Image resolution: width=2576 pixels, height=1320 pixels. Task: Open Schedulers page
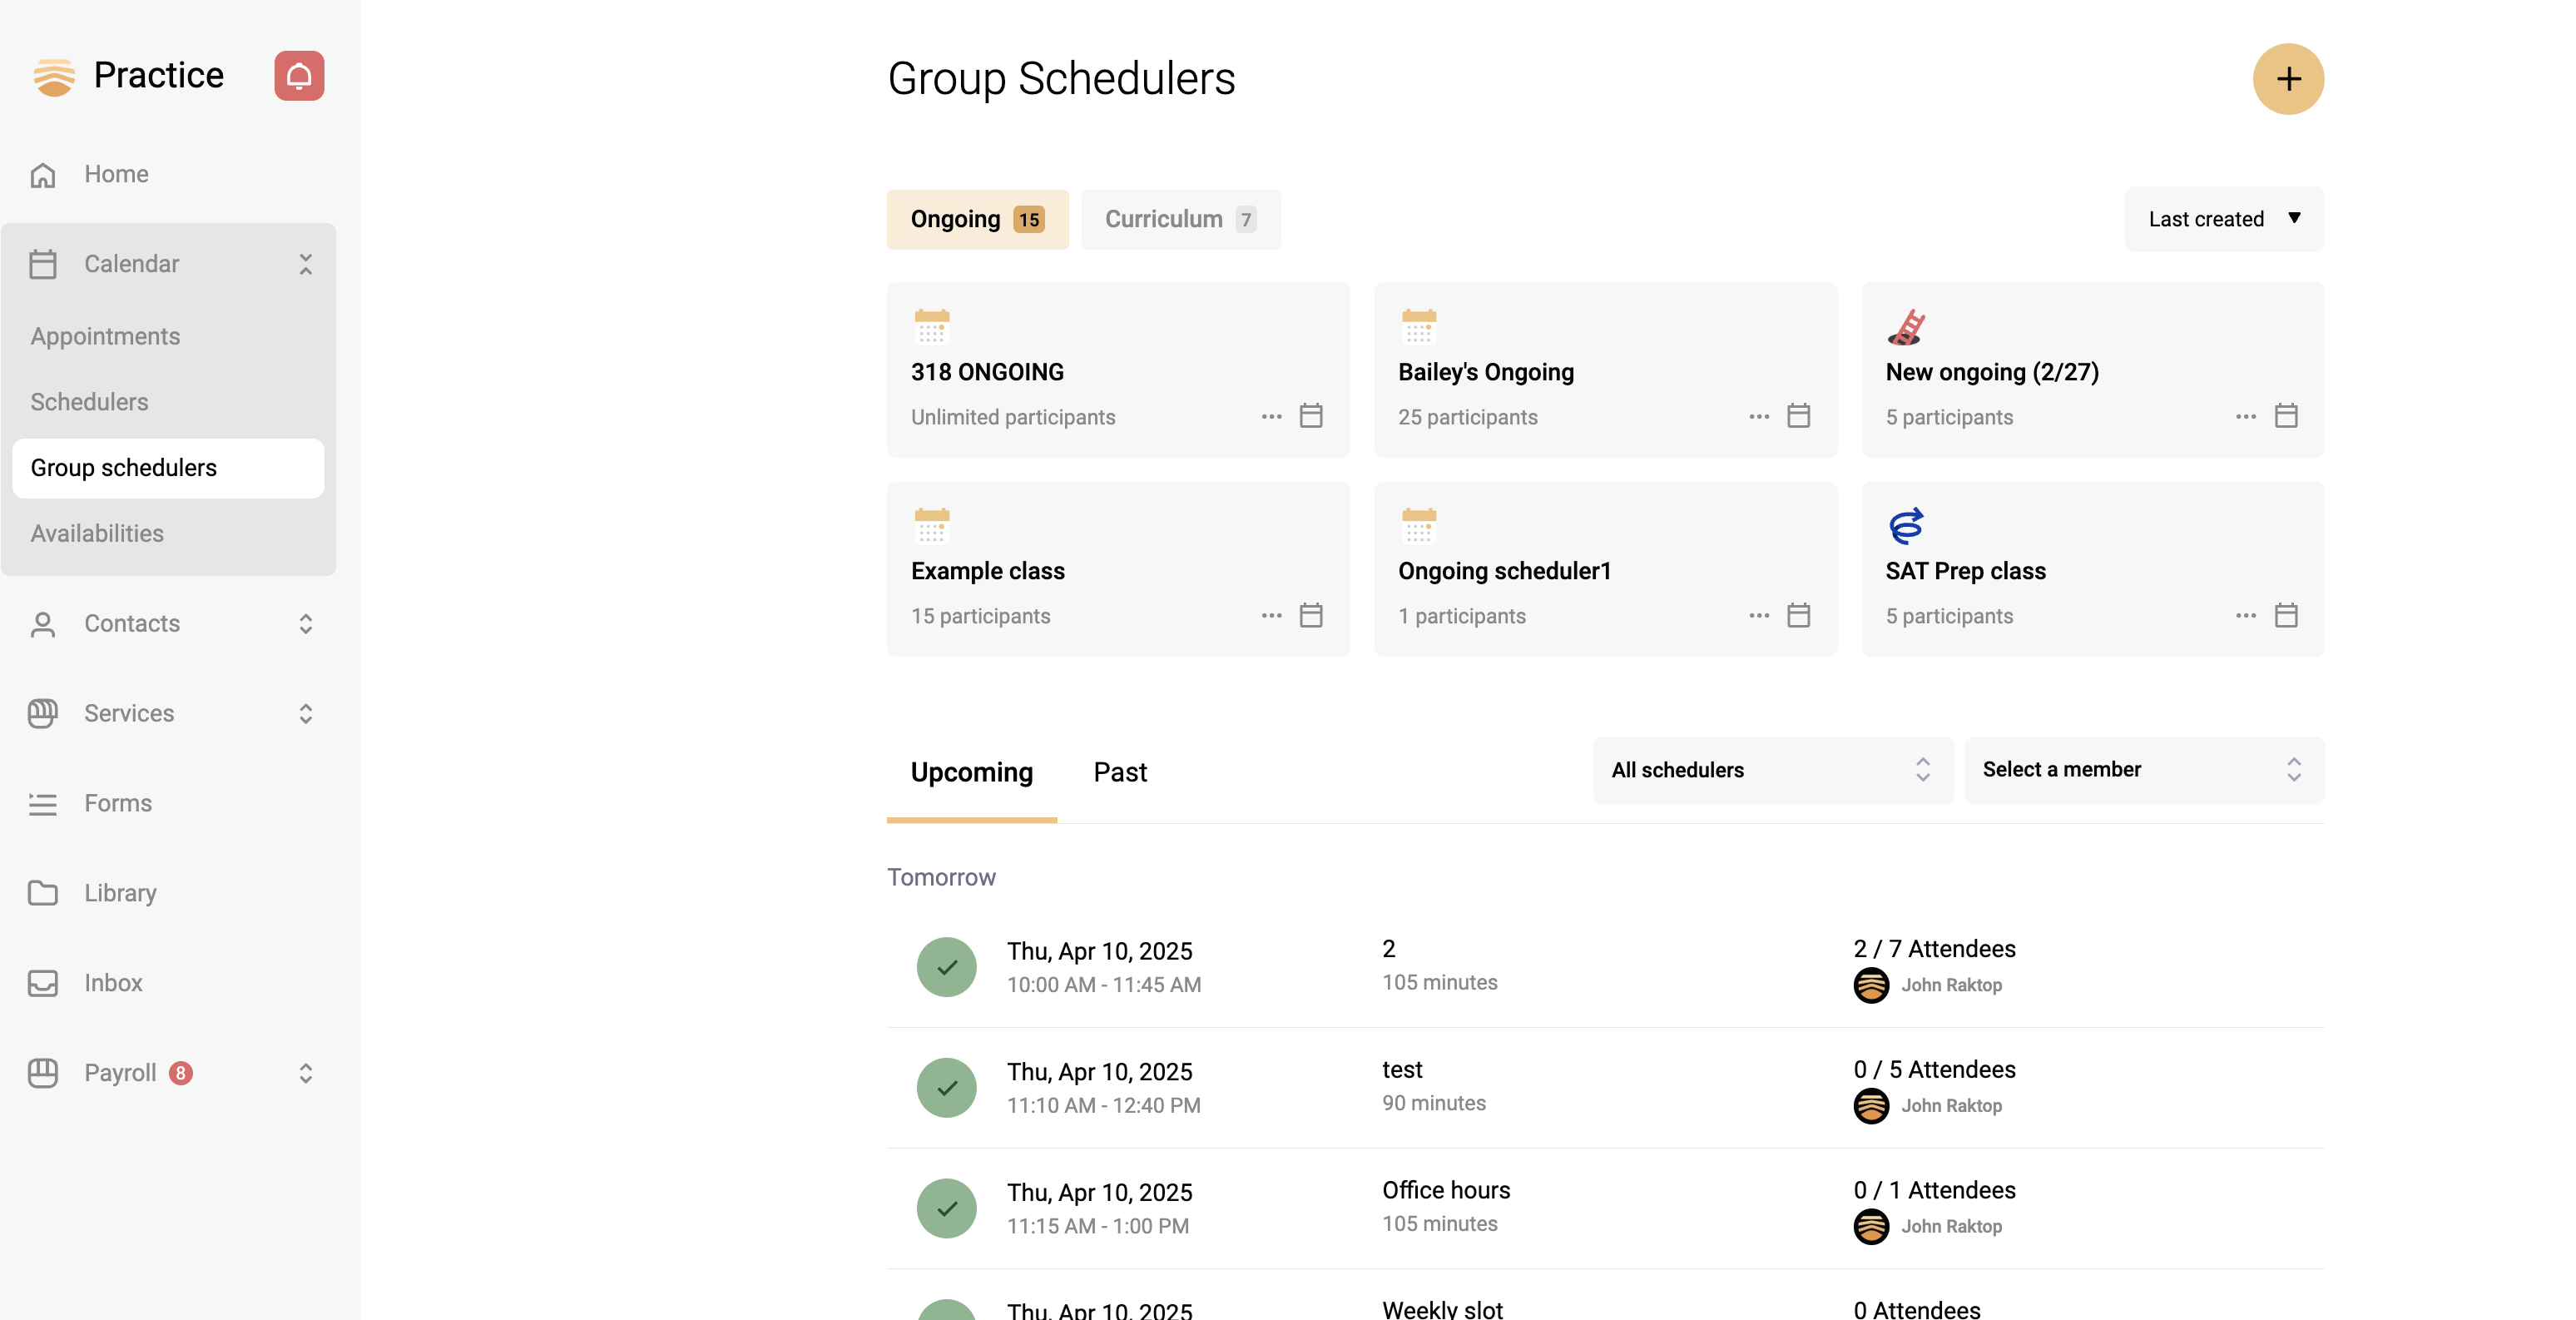[89, 402]
